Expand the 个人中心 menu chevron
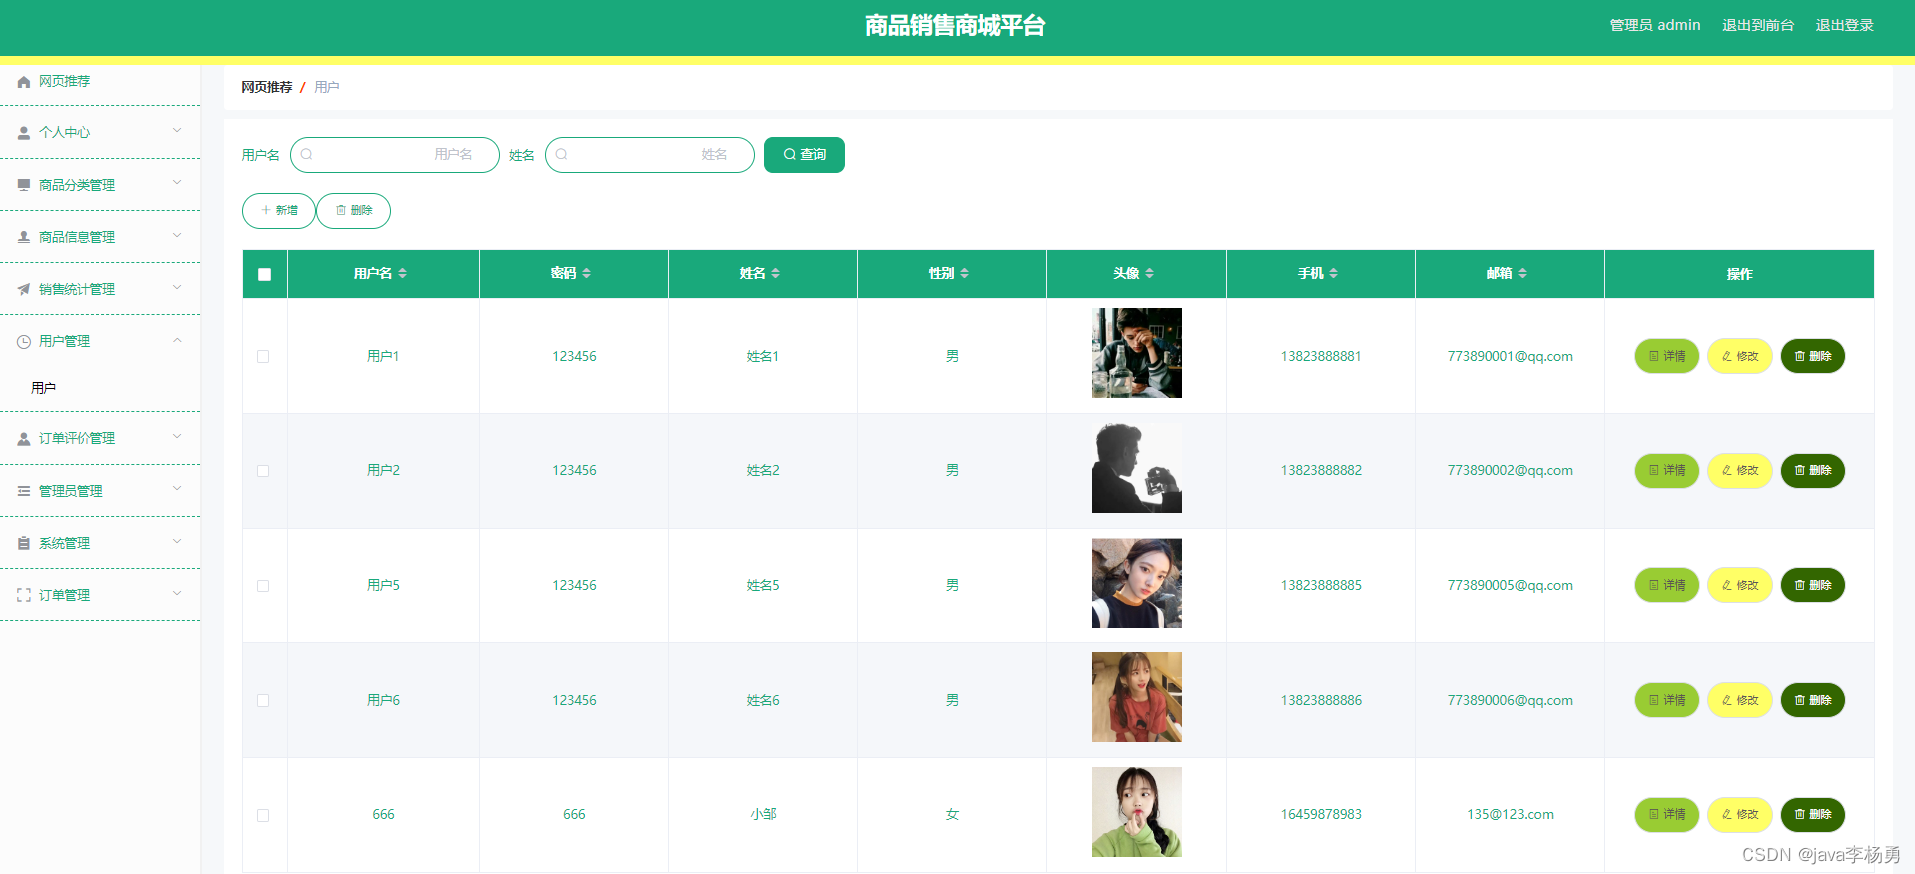This screenshot has width=1915, height=874. coord(177,130)
